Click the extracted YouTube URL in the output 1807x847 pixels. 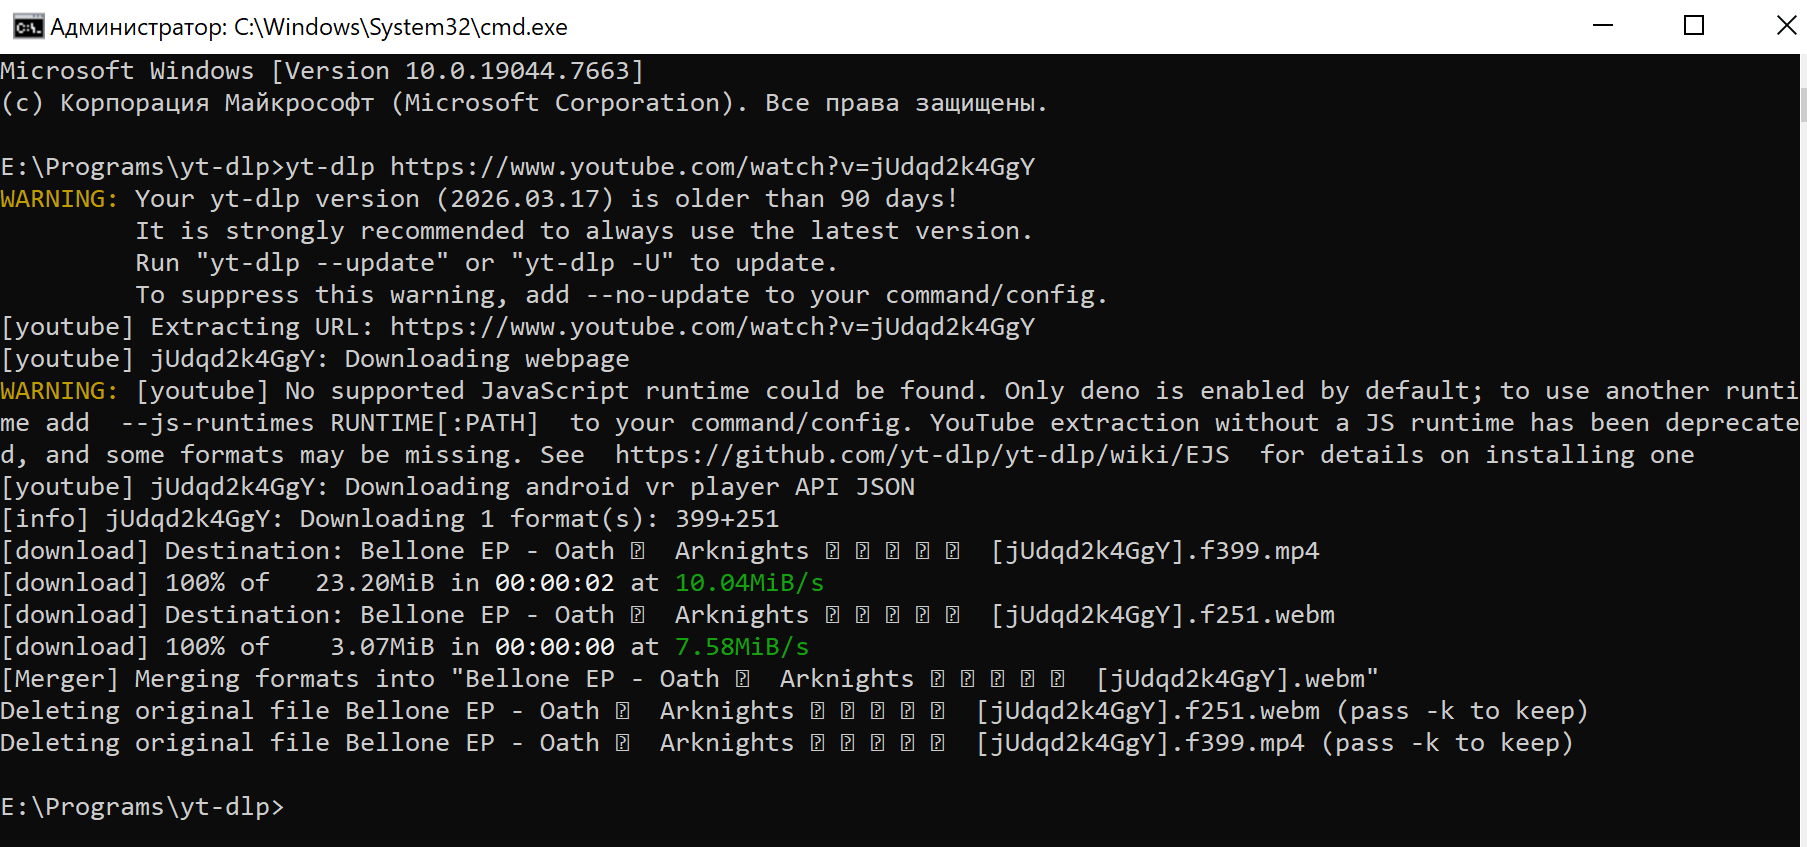[x=712, y=327]
